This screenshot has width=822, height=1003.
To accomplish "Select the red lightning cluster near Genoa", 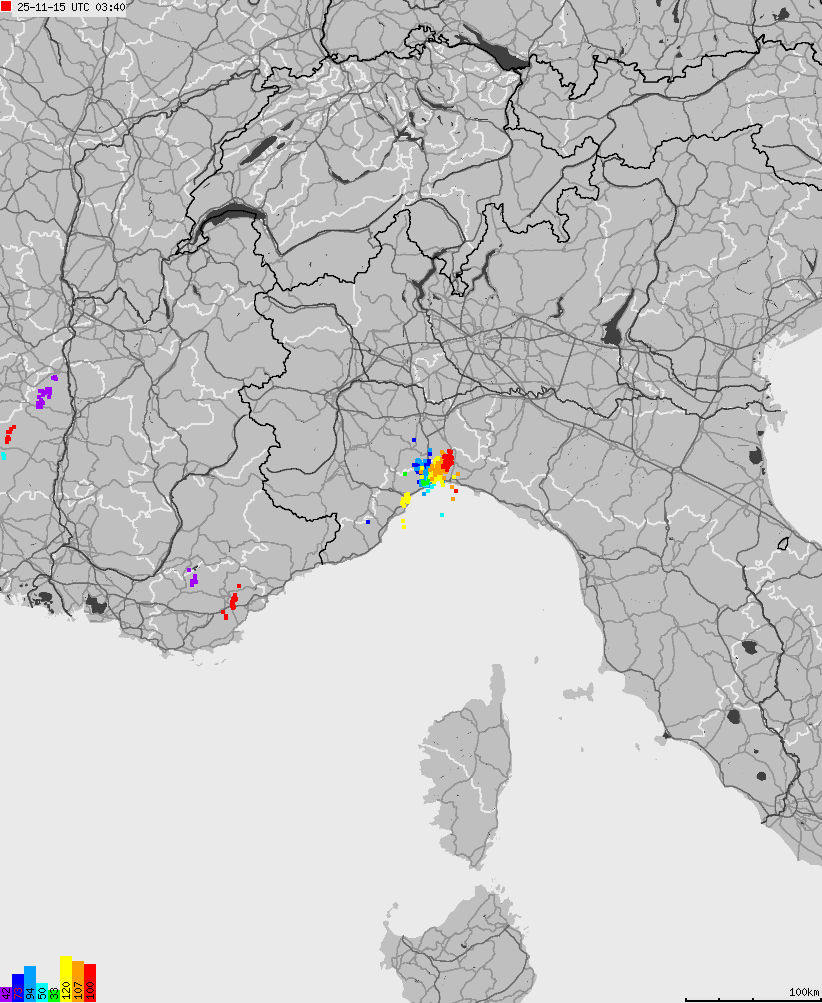I will [448, 461].
